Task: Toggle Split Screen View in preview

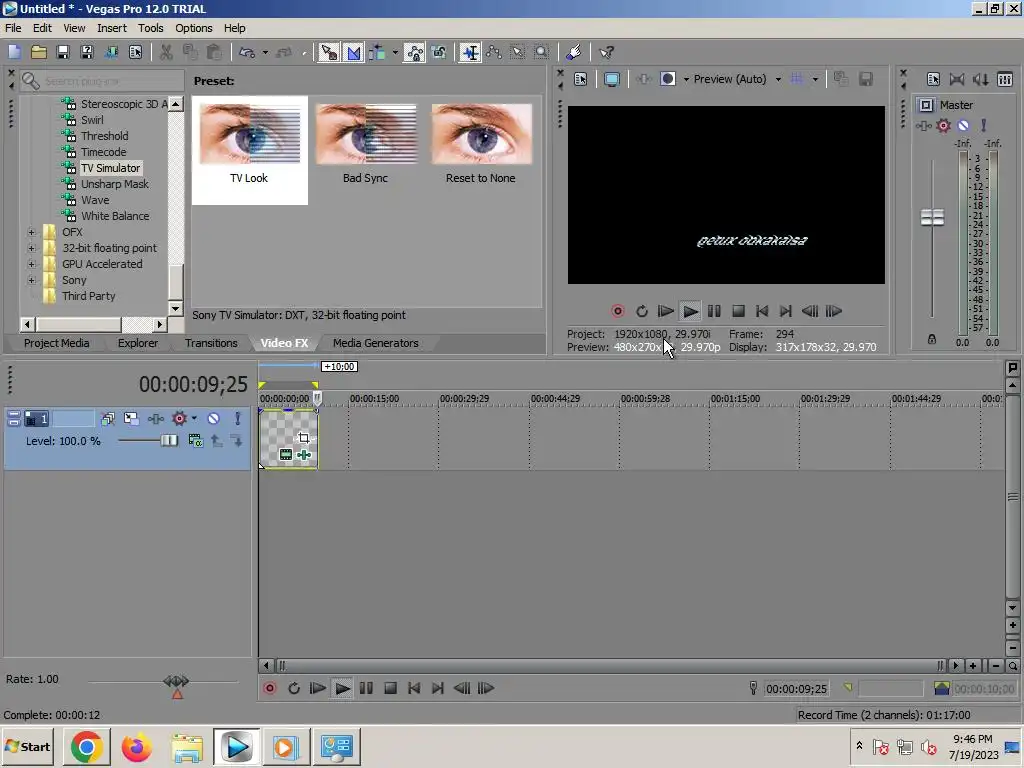Action: (667, 79)
